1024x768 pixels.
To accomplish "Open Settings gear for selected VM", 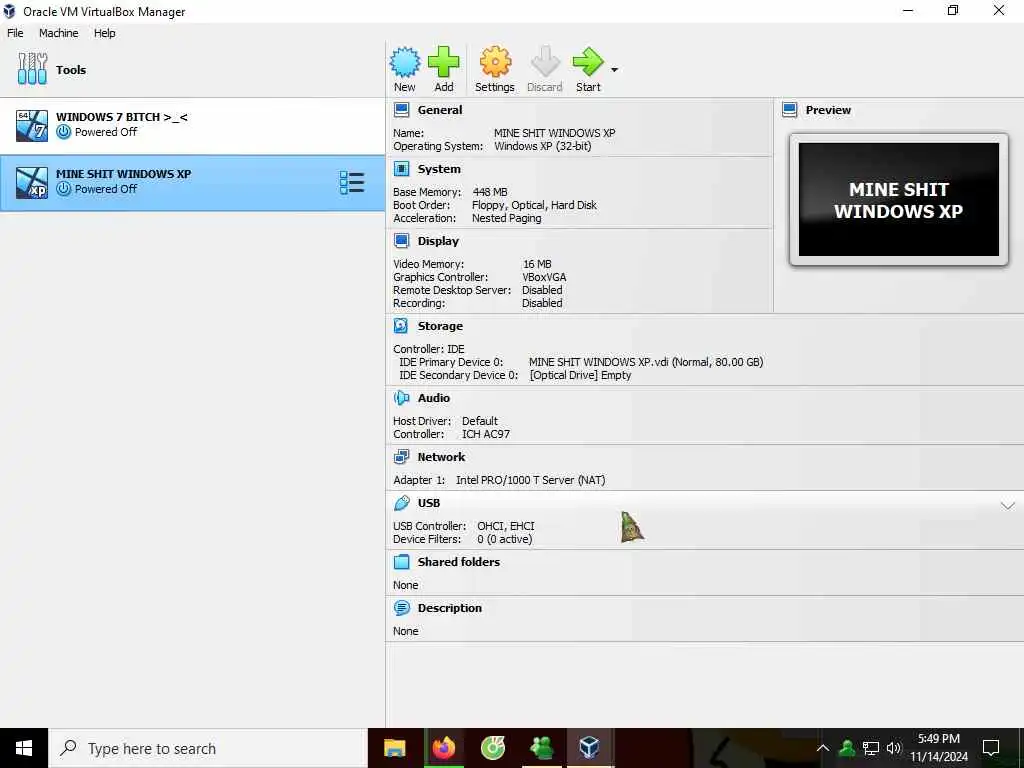I will pos(495,63).
